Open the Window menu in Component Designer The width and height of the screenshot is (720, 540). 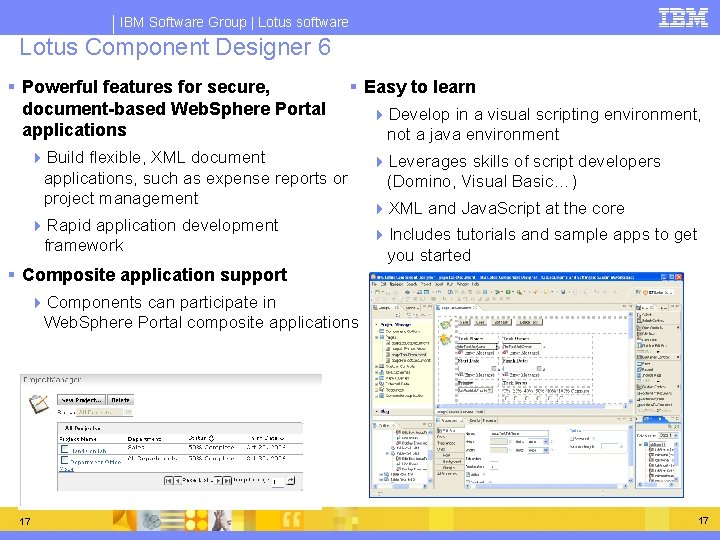coord(462,284)
